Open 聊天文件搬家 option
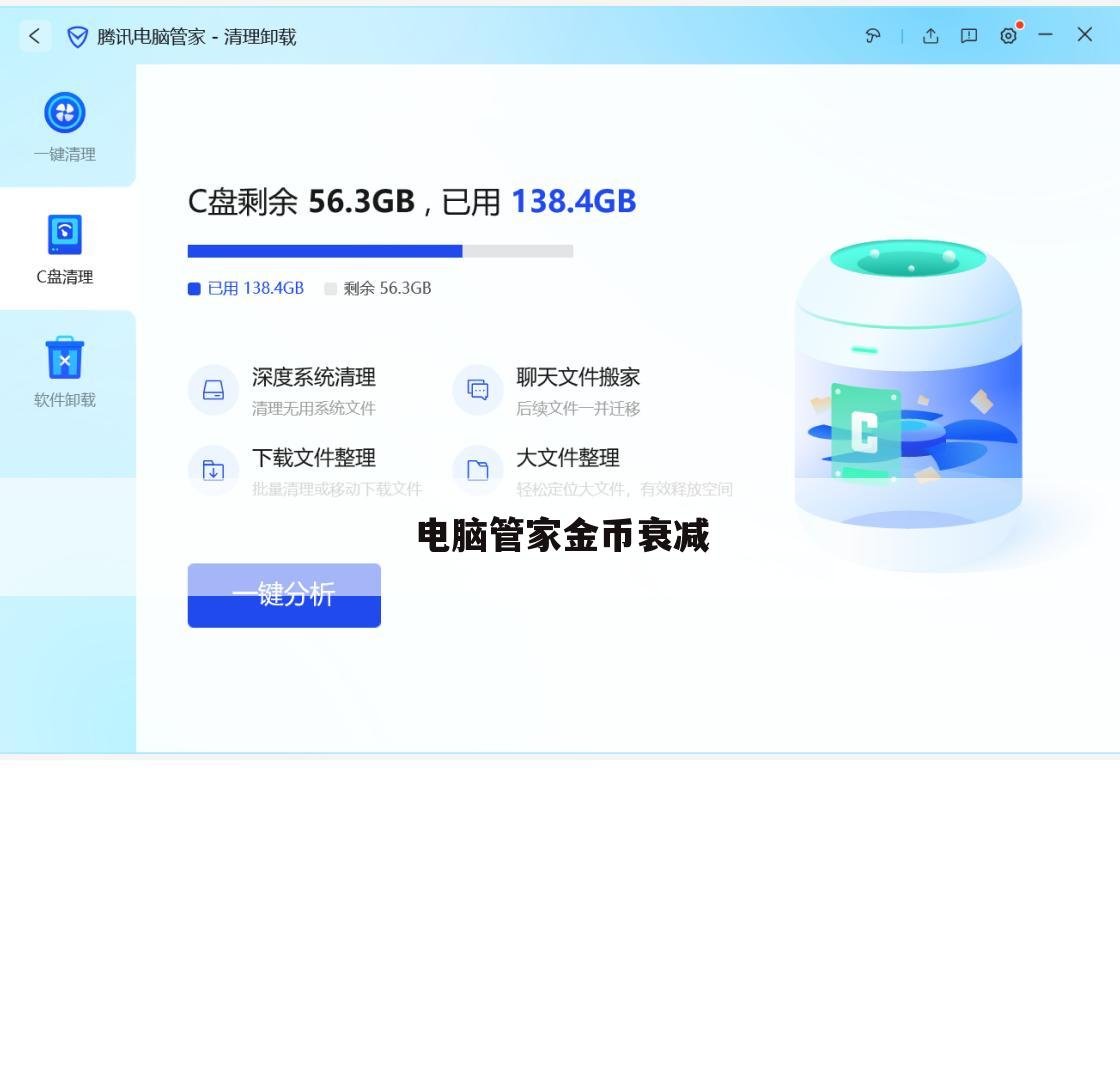Image resolution: width=1120 pixels, height=1075 pixels. point(578,377)
